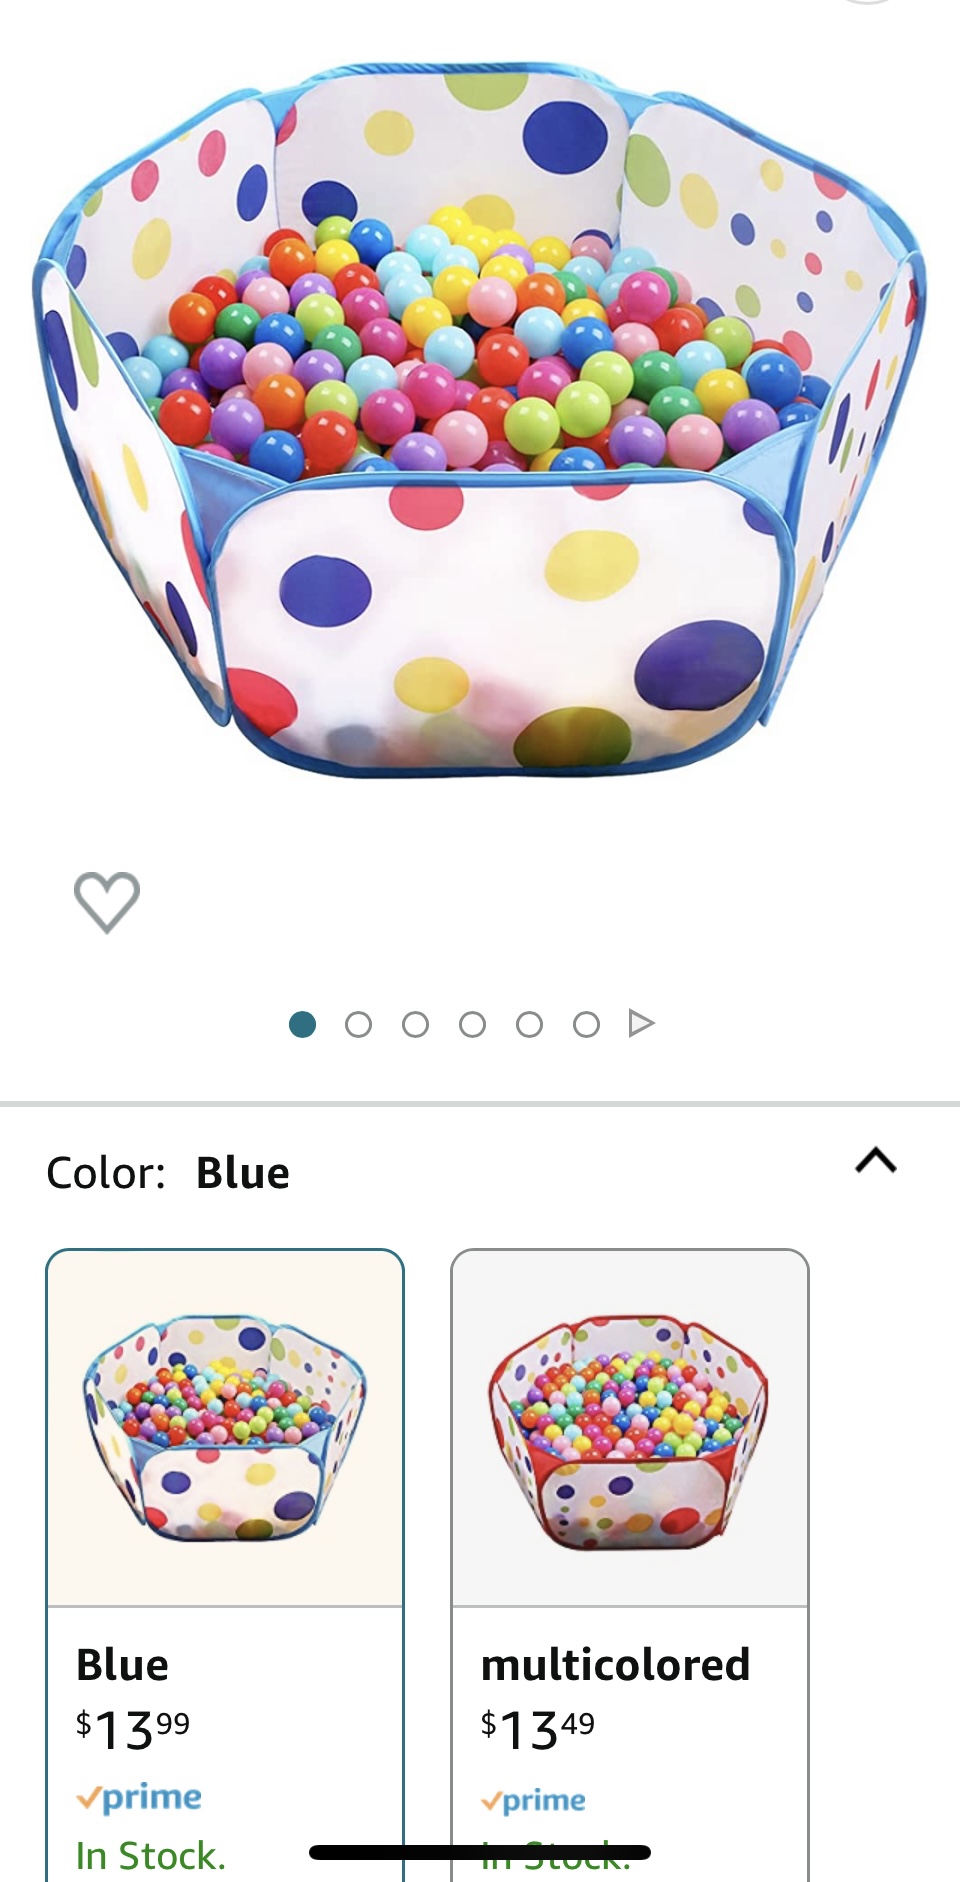Go to the third carousel image dot
The image size is (960, 1882).
[x=415, y=1024]
